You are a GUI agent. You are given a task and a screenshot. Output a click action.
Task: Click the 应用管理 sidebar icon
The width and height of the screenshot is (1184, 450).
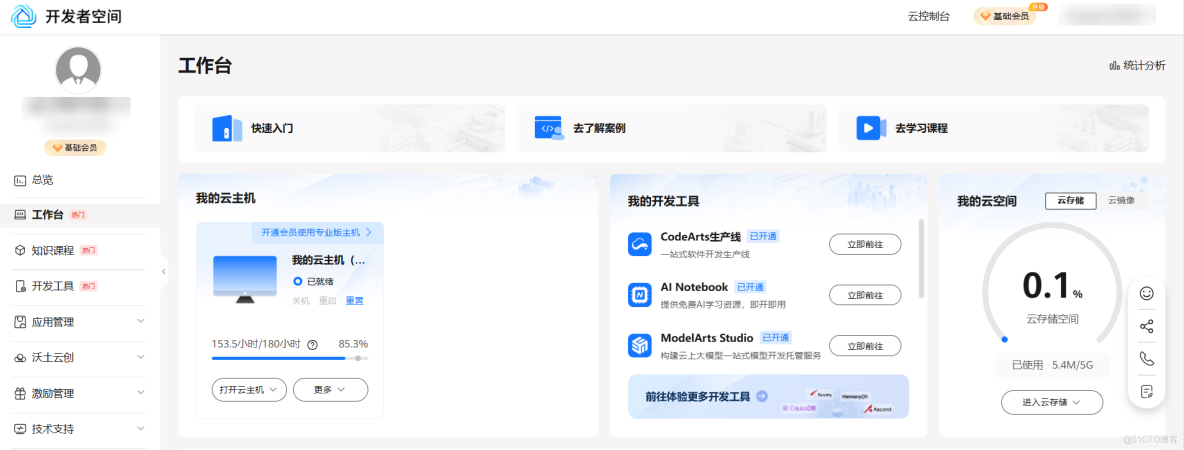point(20,322)
